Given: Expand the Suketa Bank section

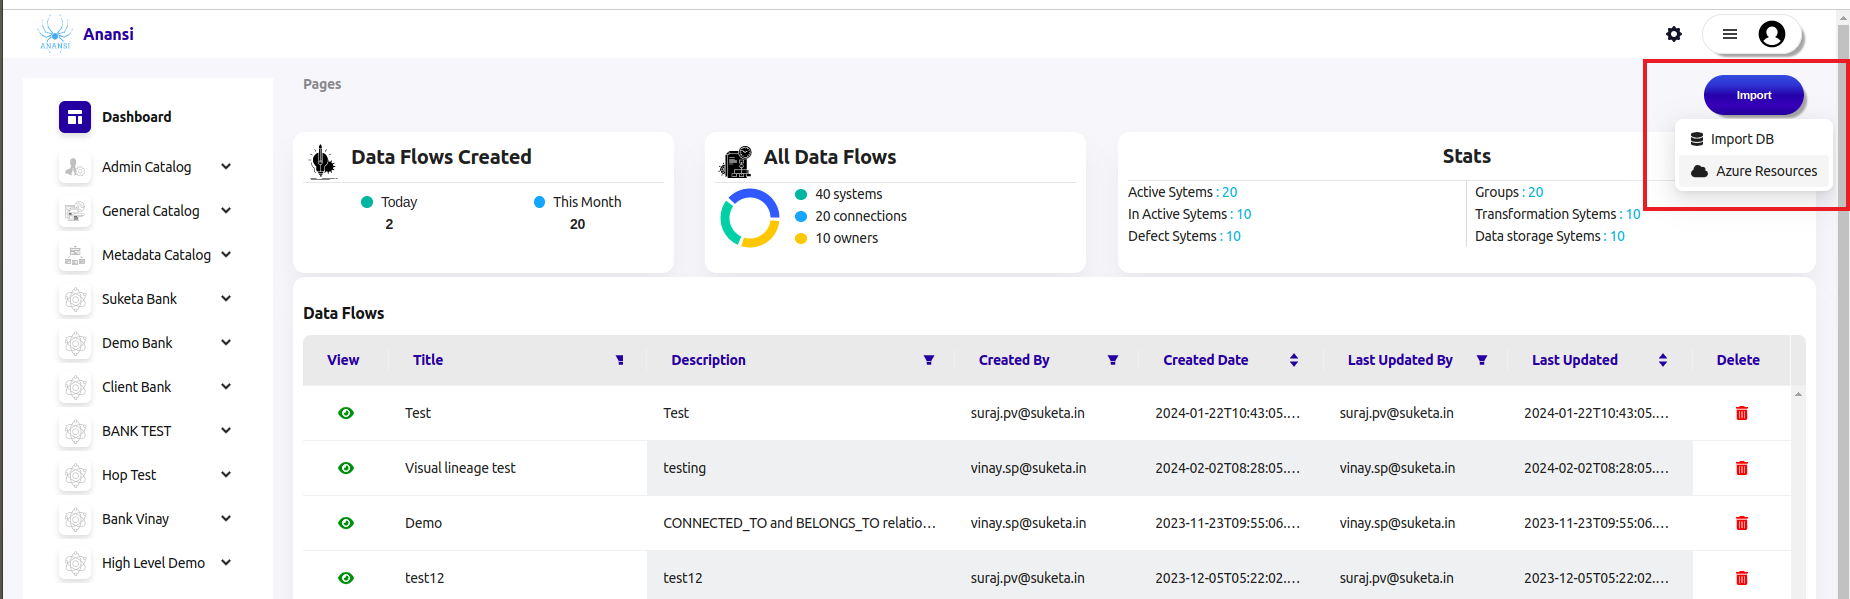Looking at the screenshot, I should click(x=226, y=299).
